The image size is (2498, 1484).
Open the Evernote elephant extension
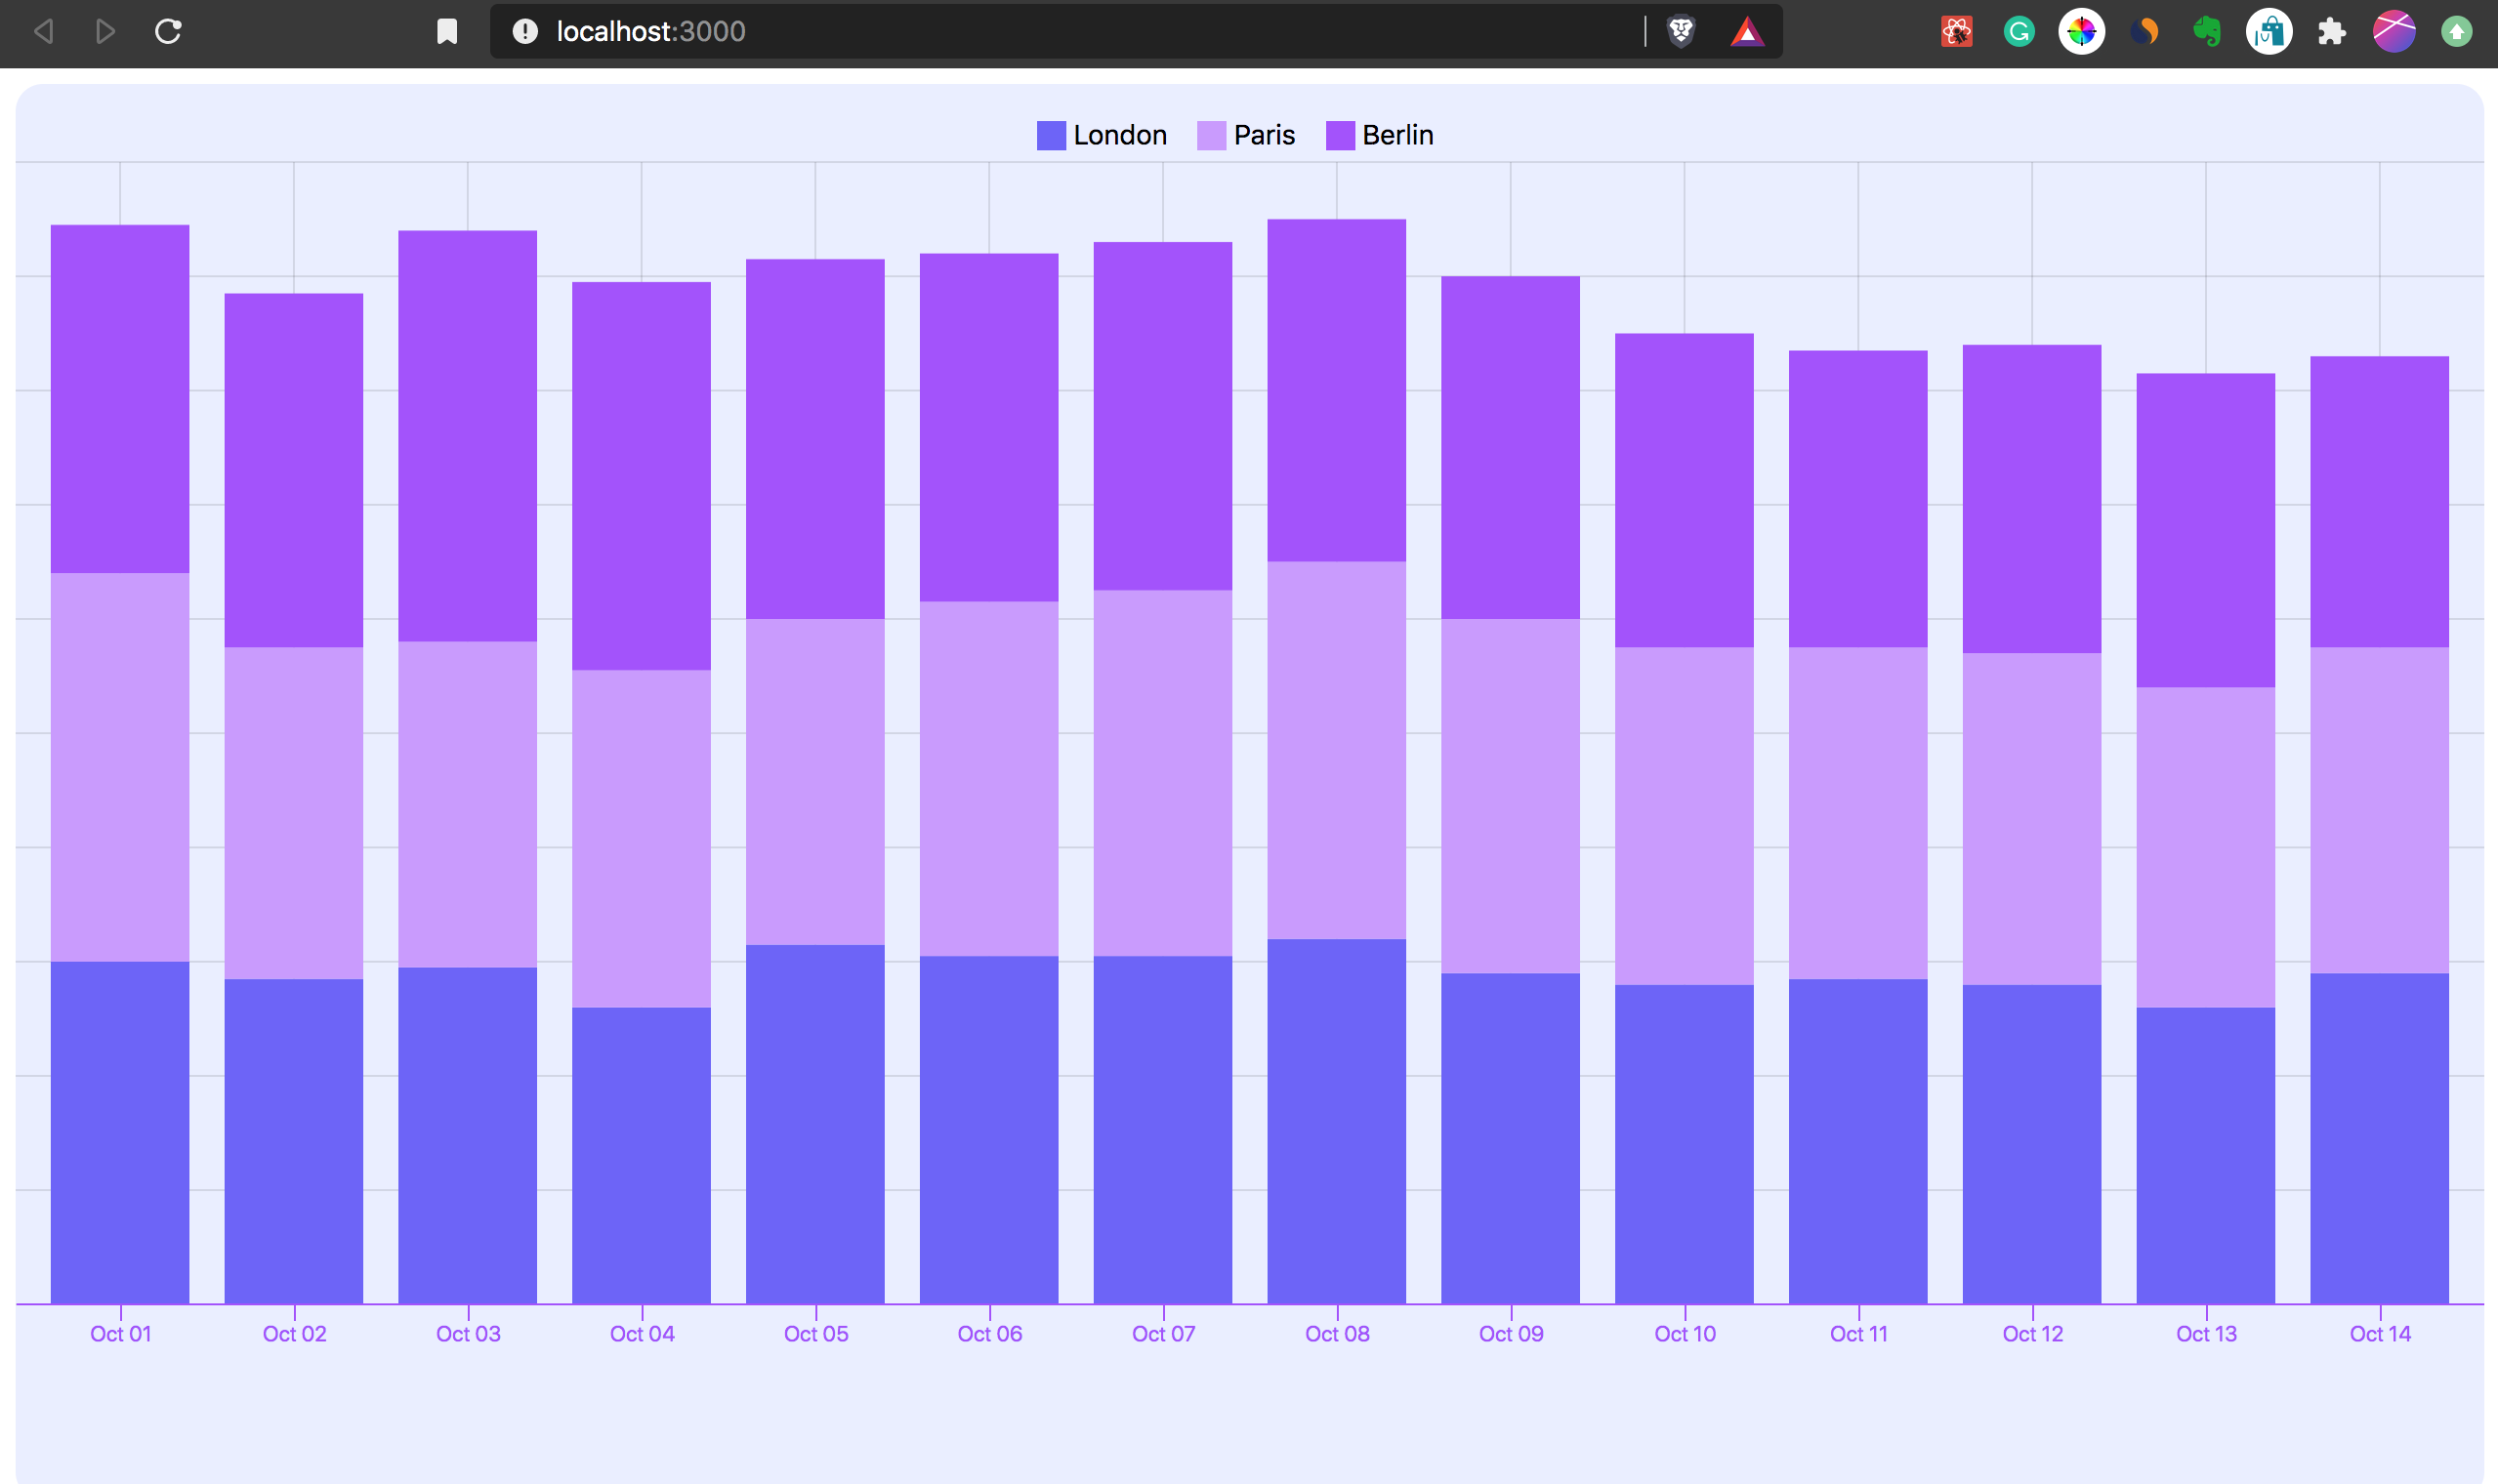click(2206, 32)
